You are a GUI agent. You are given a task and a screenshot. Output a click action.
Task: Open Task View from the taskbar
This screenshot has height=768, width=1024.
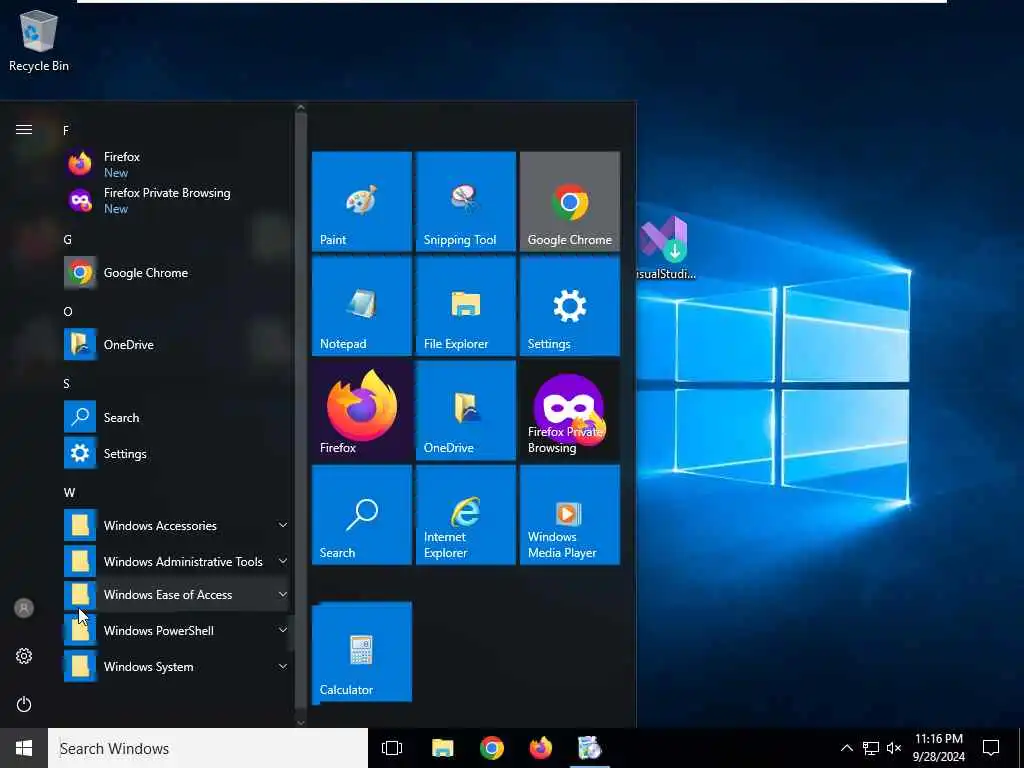392,748
